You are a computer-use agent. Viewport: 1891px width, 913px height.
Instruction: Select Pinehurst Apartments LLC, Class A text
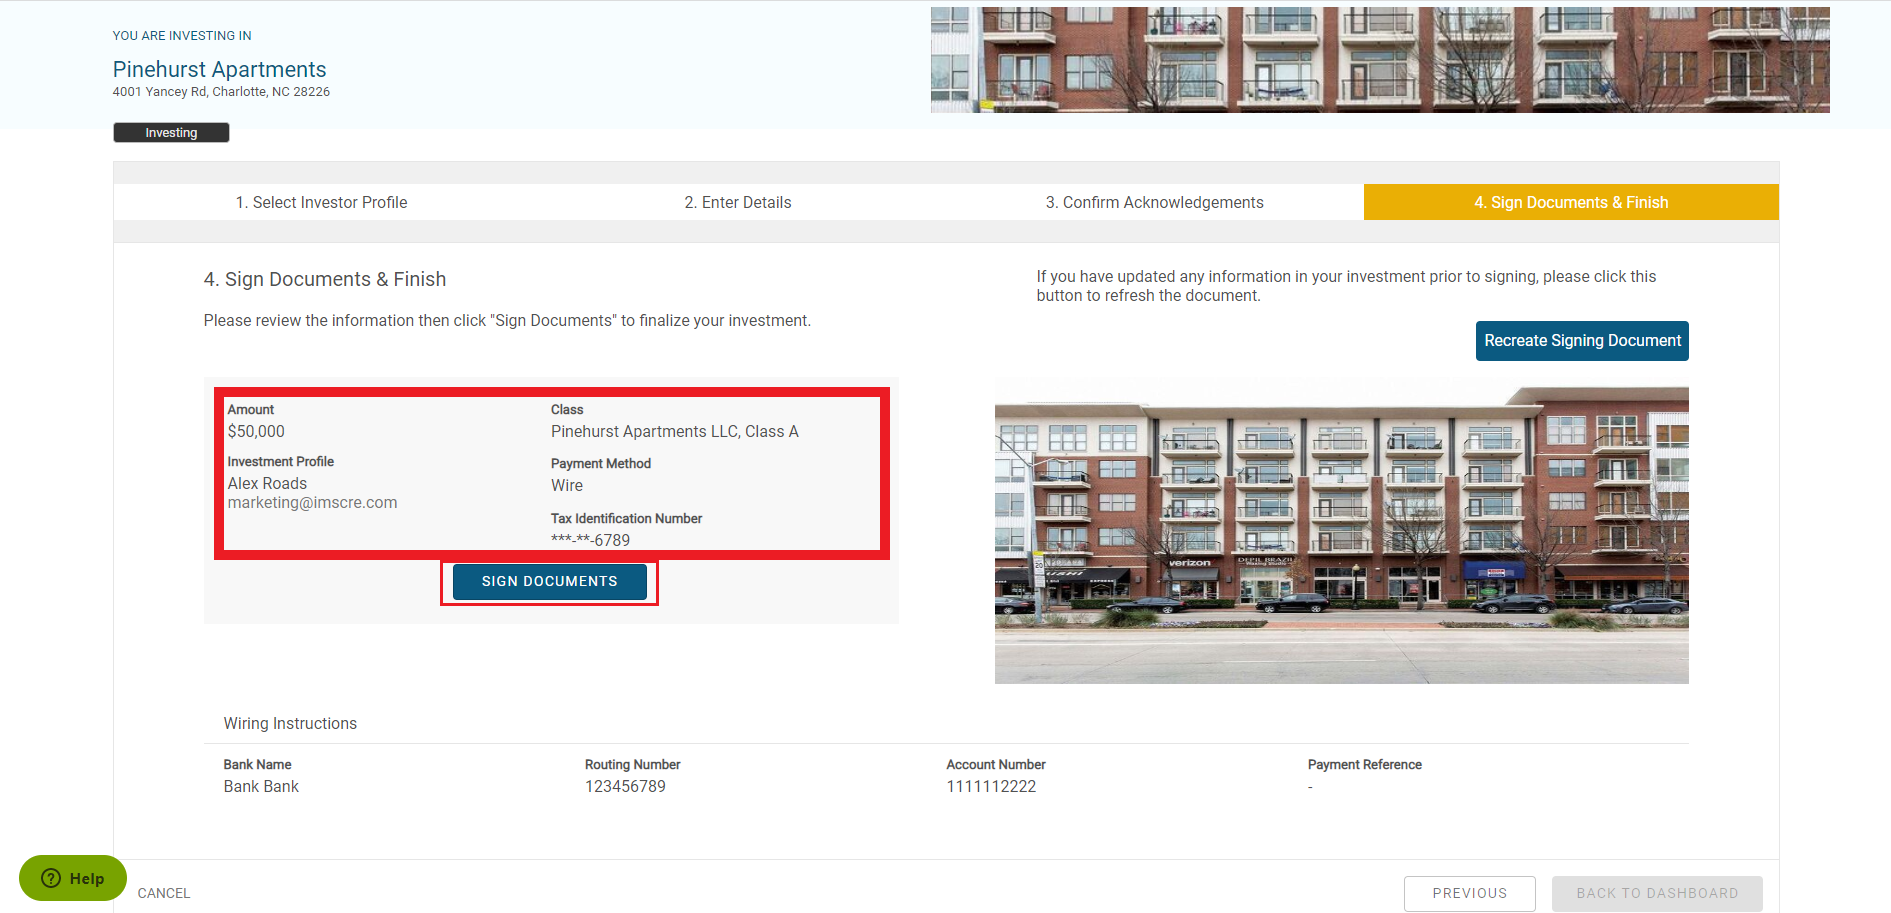(x=675, y=431)
